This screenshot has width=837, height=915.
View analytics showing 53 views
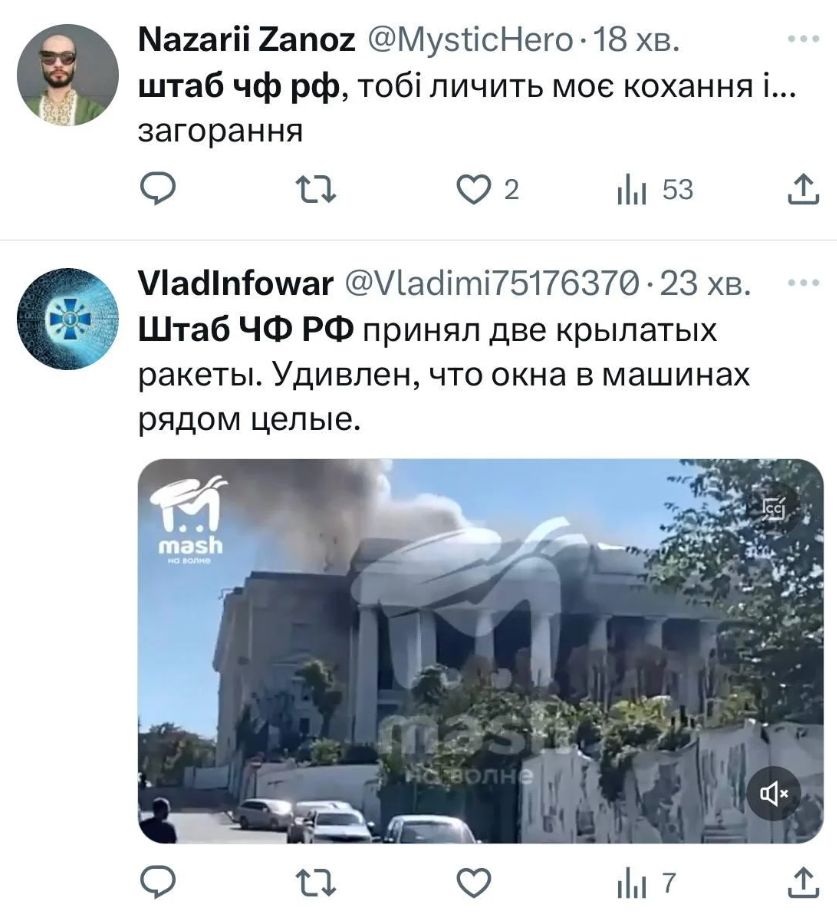(x=655, y=191)
